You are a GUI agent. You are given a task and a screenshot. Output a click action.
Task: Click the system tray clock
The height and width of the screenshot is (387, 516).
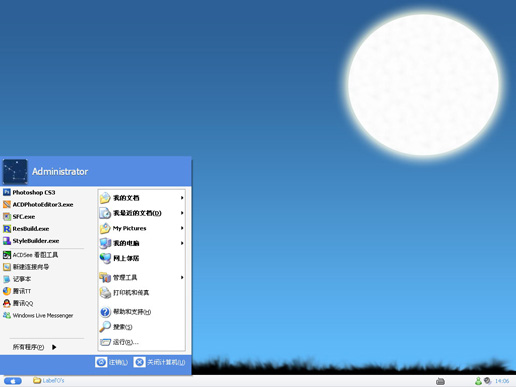click(502, 381)
